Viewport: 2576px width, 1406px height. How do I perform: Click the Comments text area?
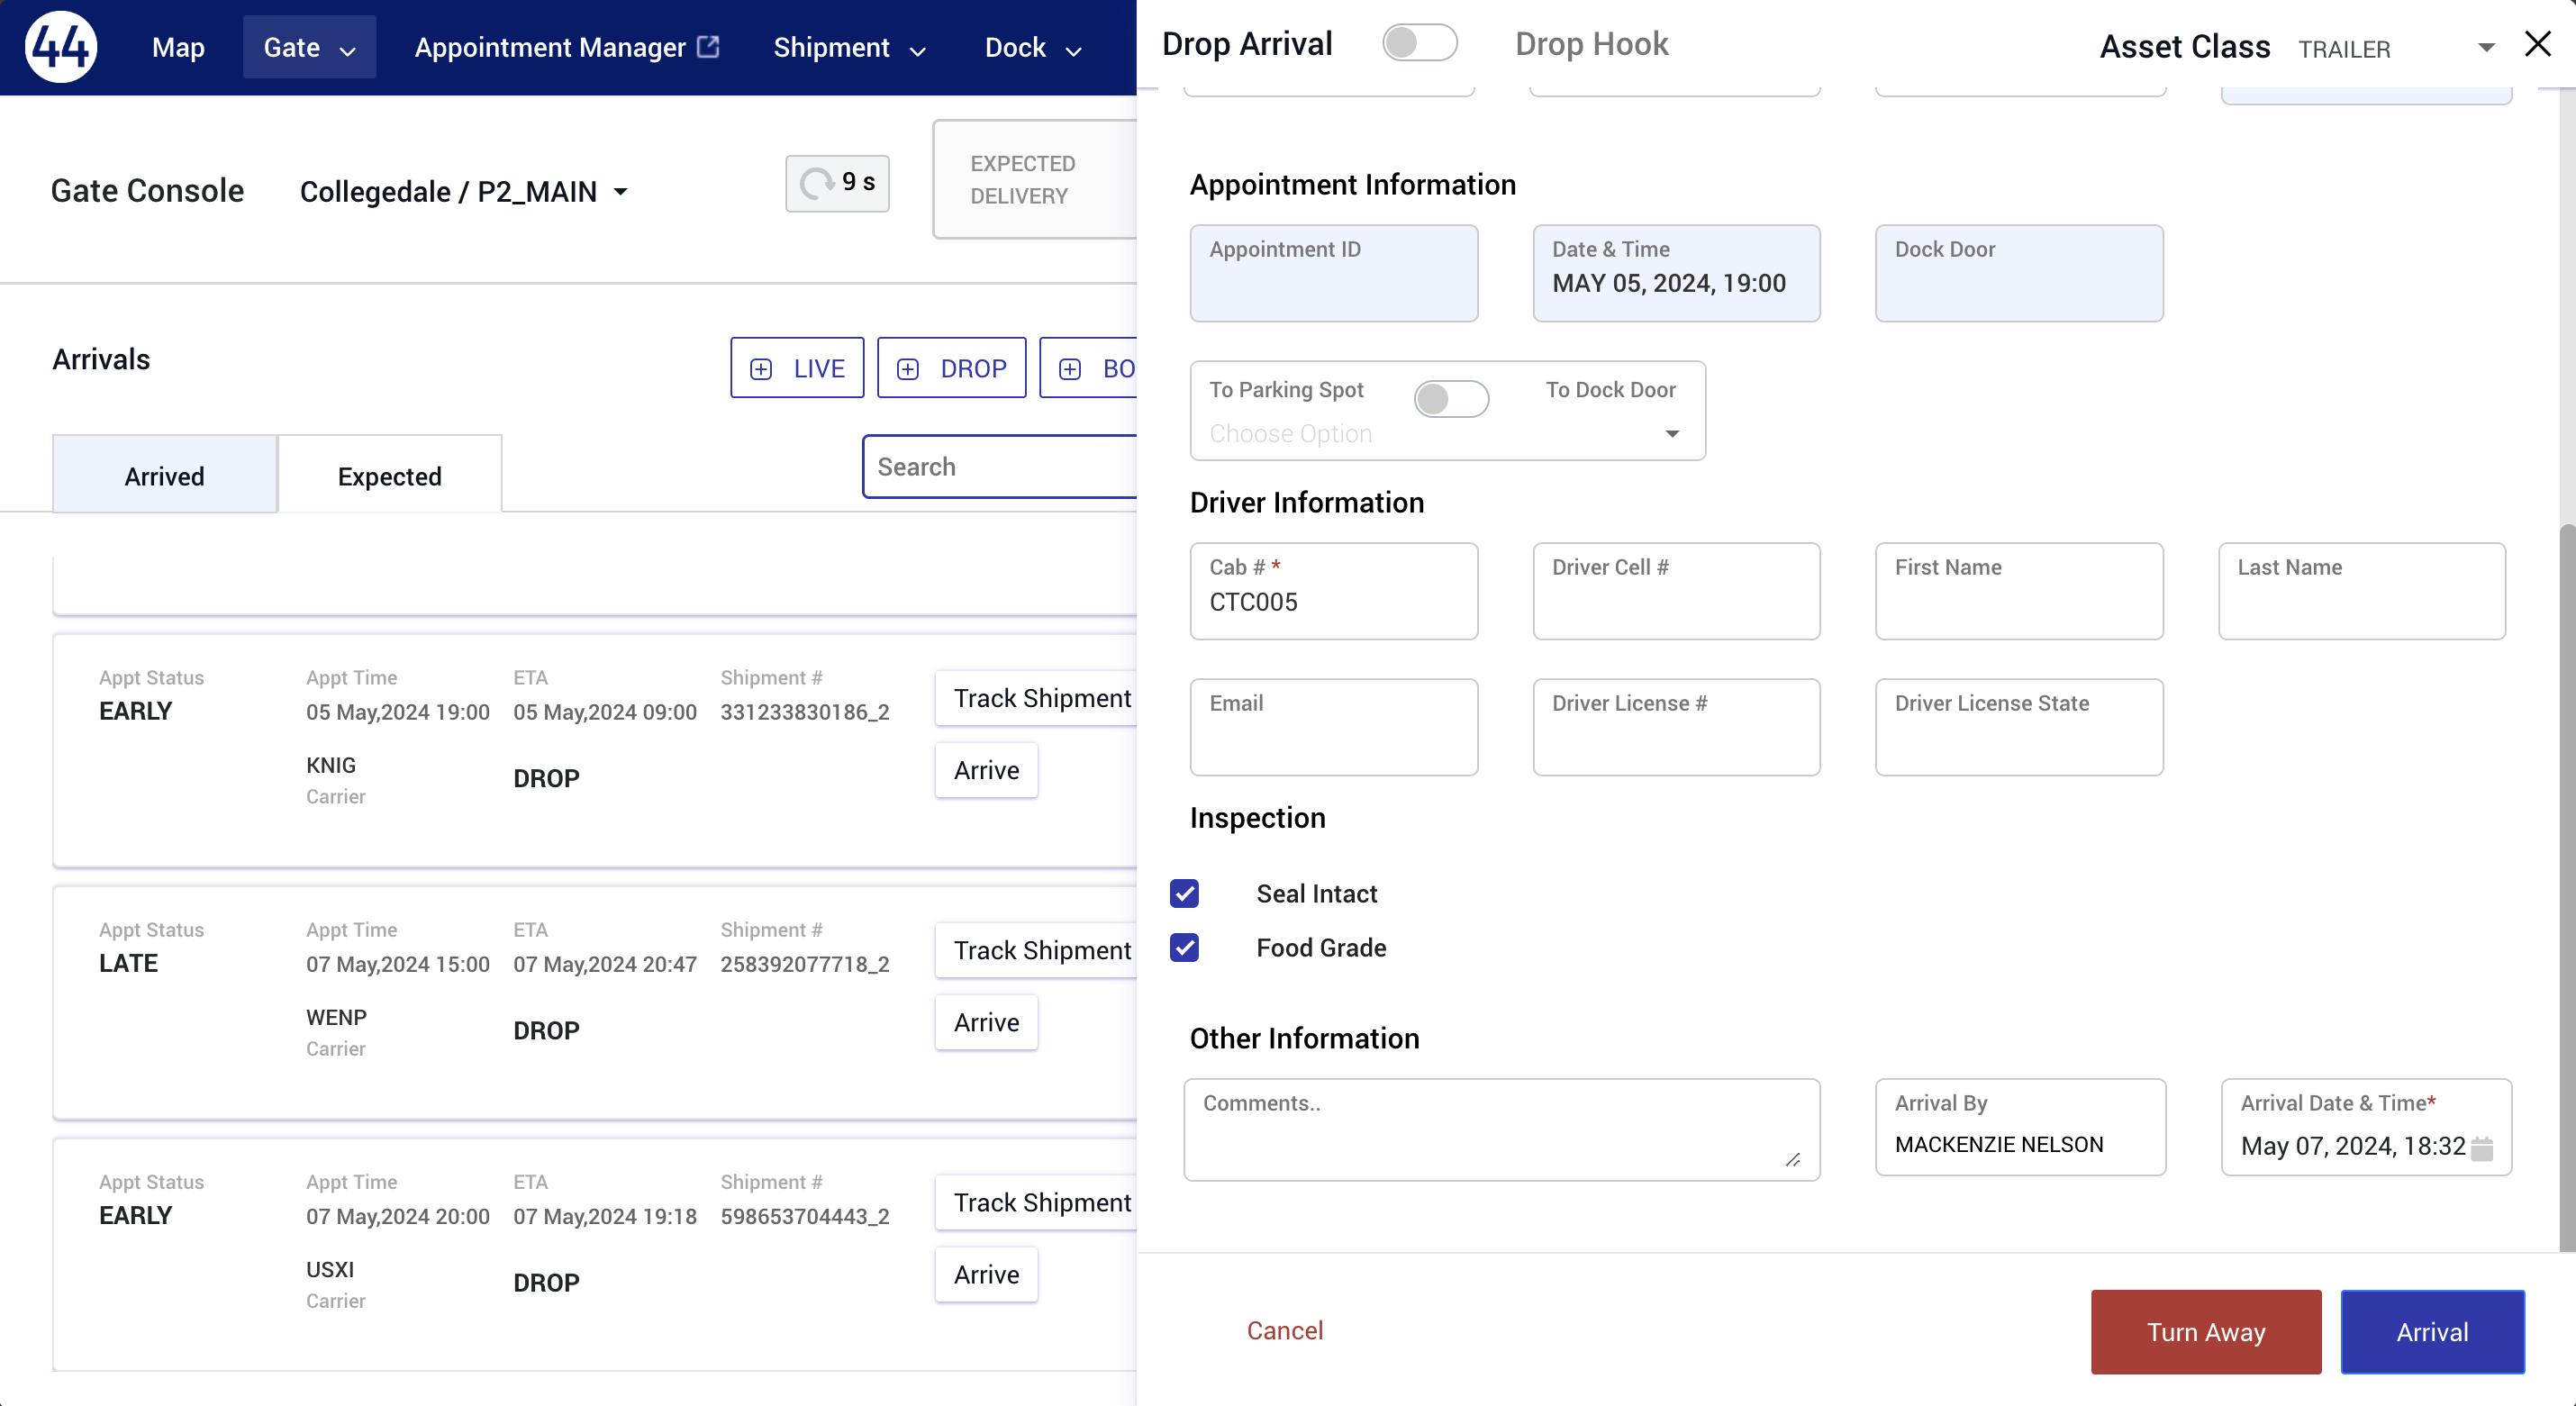pyautogui.click(x=1501, y=1129)
